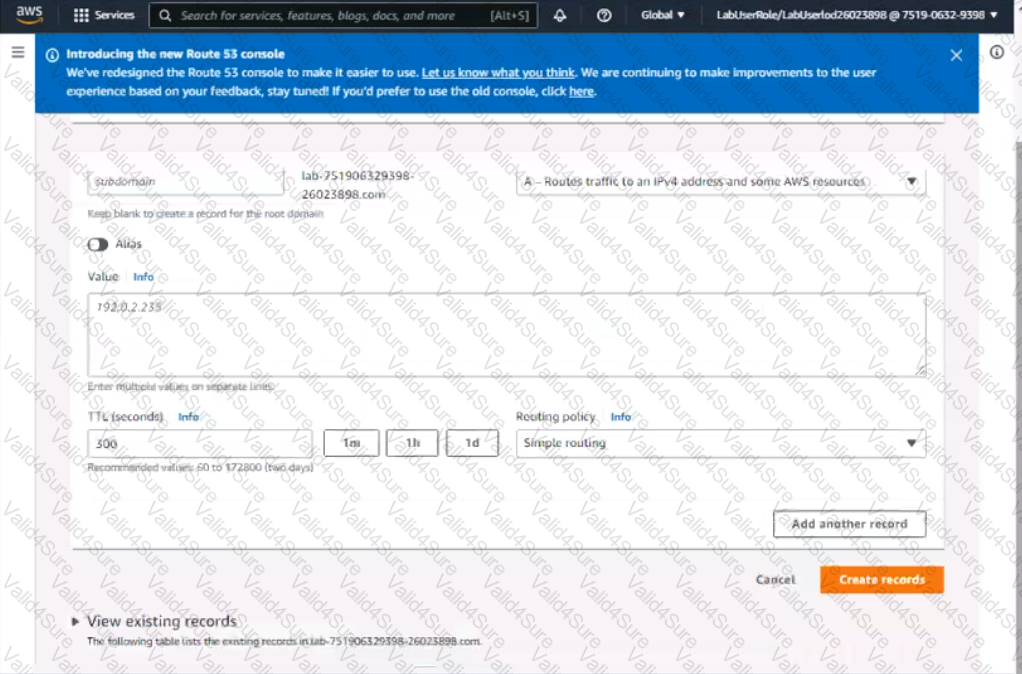Click the info circle icon at right edge
The image size is (1022, 674).
[997, 53]
